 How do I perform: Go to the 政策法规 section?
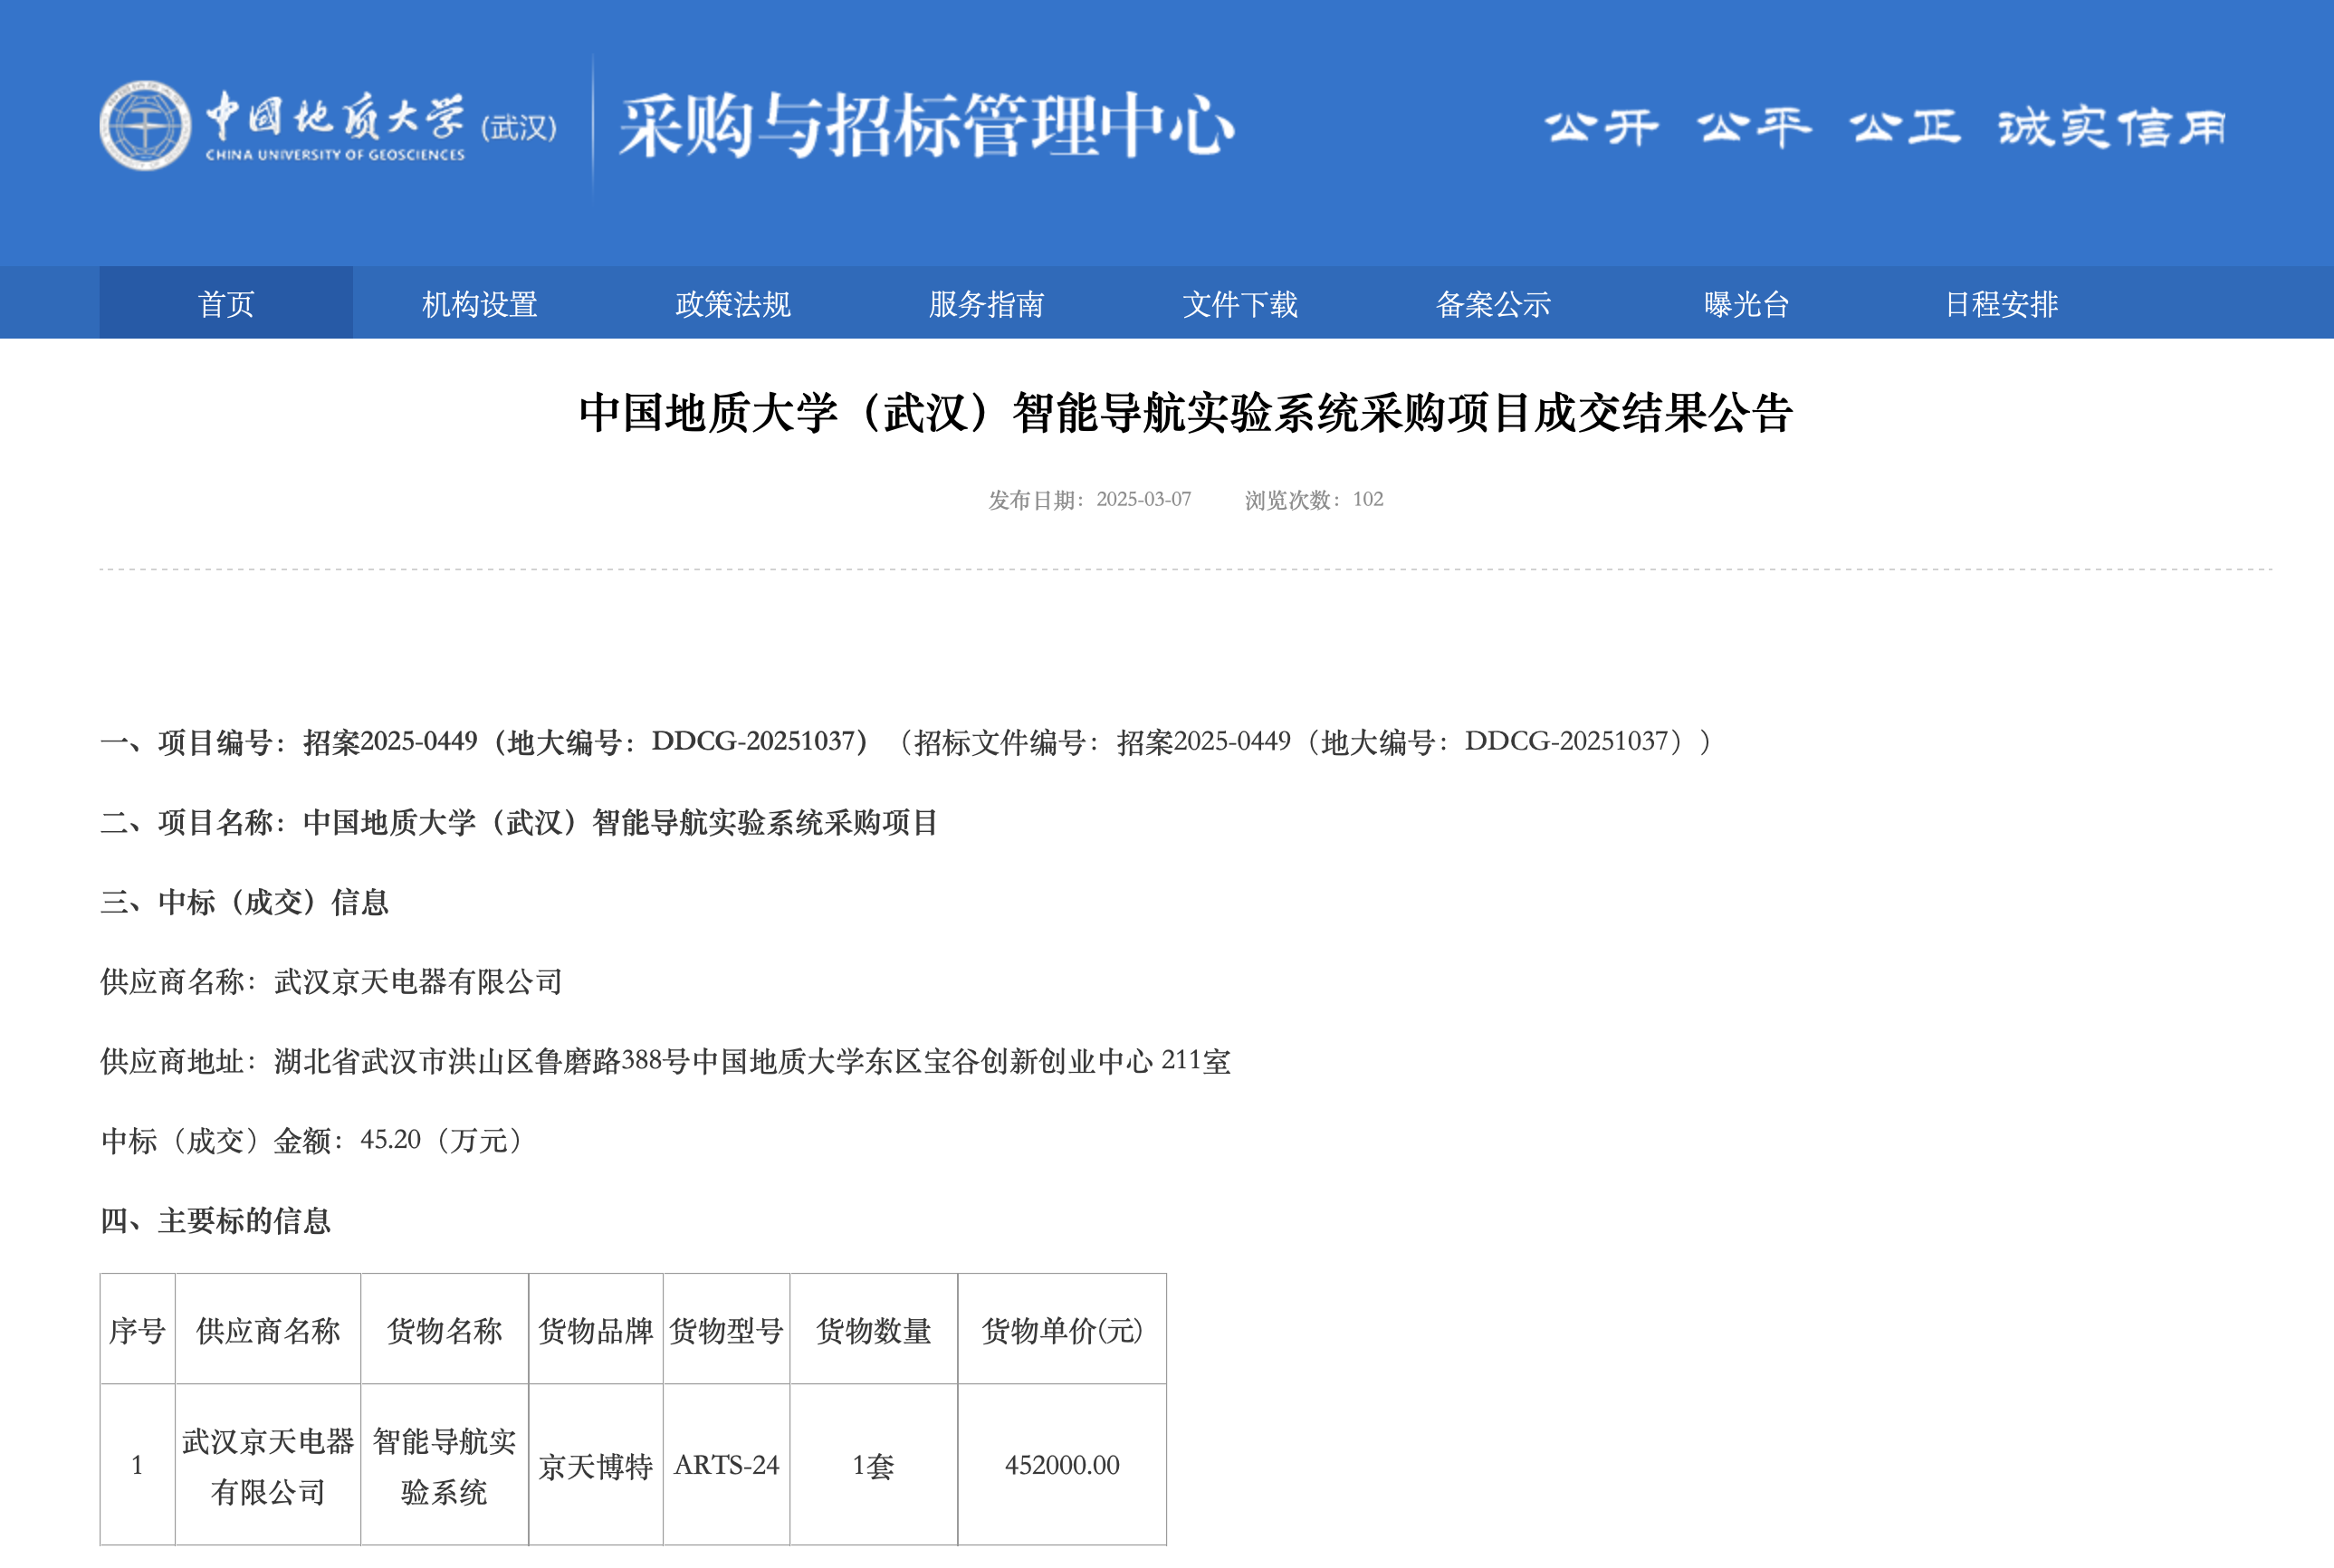coord(733,303)
